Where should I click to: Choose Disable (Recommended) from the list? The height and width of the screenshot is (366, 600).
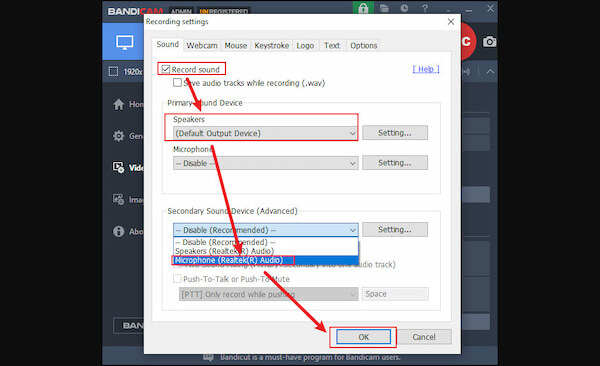tap(266, 242)
